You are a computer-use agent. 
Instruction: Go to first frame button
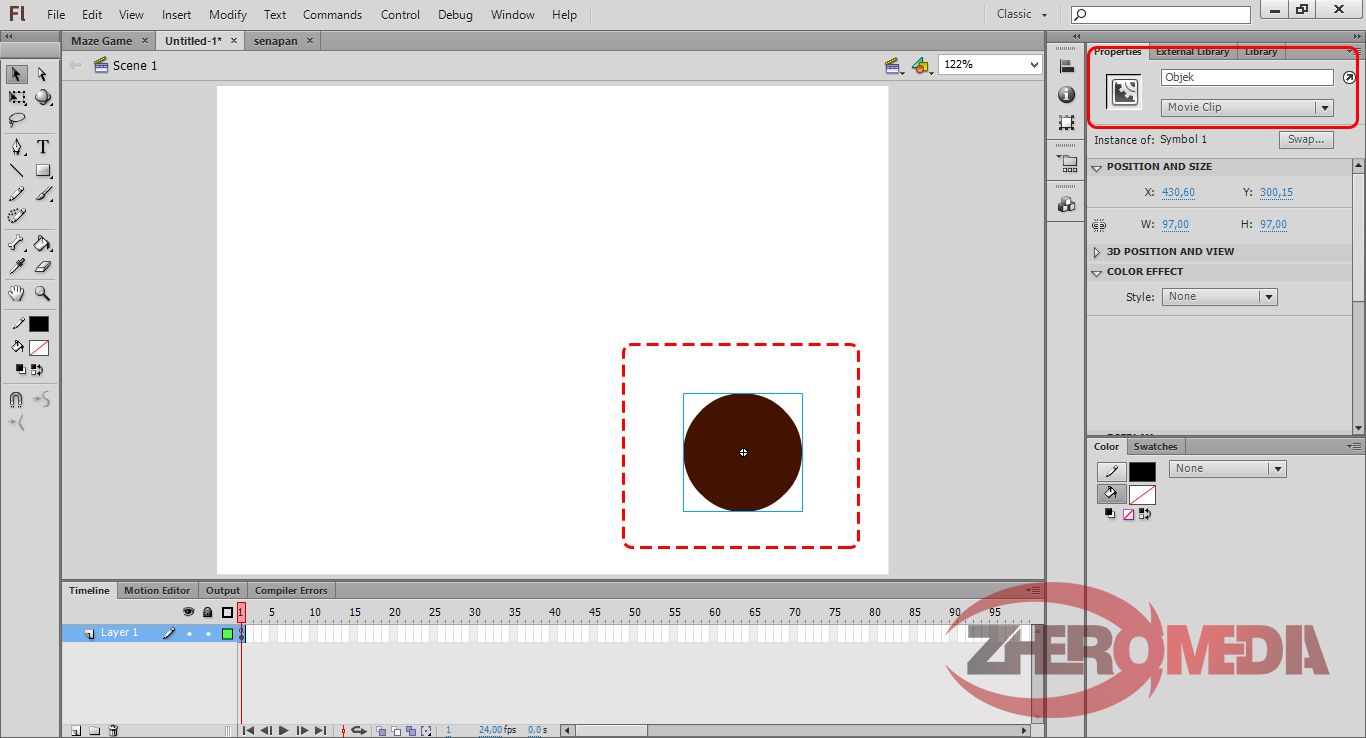pyautogui.click(x=247, y=731)
